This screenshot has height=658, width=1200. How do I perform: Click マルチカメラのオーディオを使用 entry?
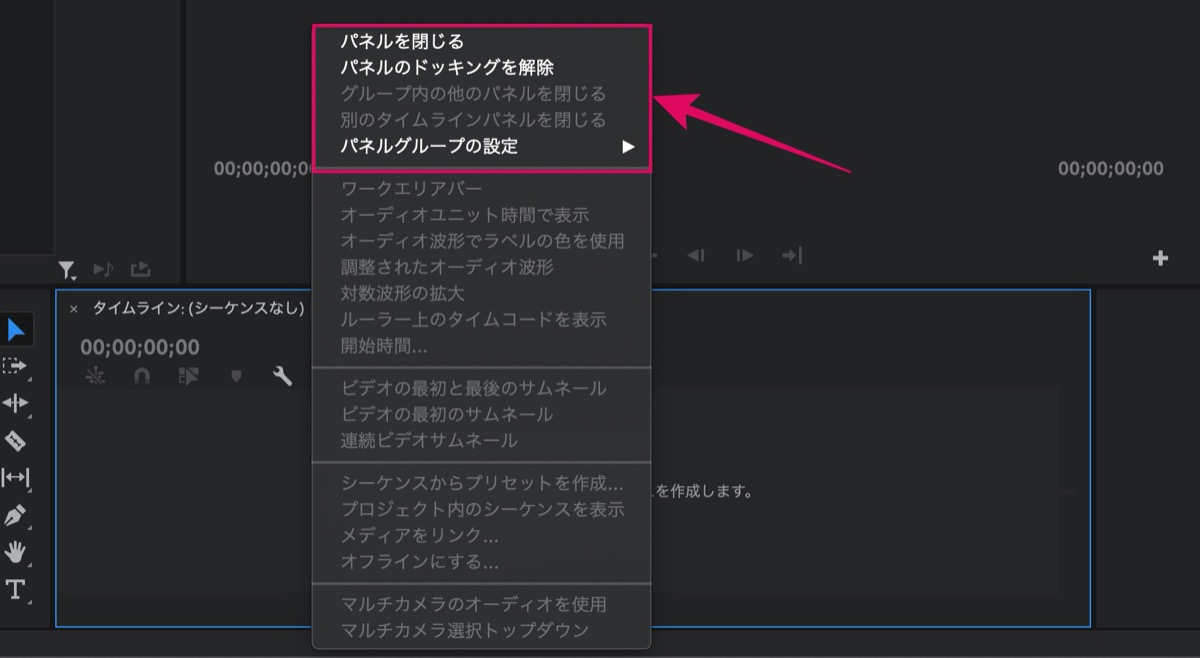(482, 604)
